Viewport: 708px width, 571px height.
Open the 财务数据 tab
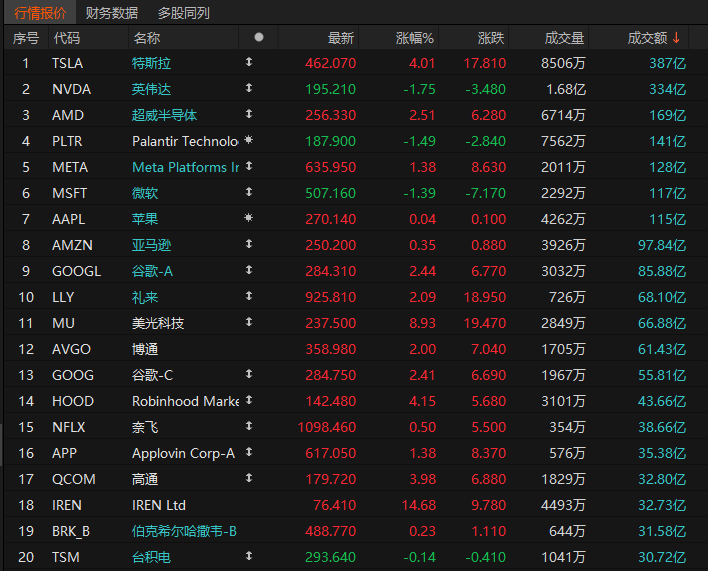112,13
